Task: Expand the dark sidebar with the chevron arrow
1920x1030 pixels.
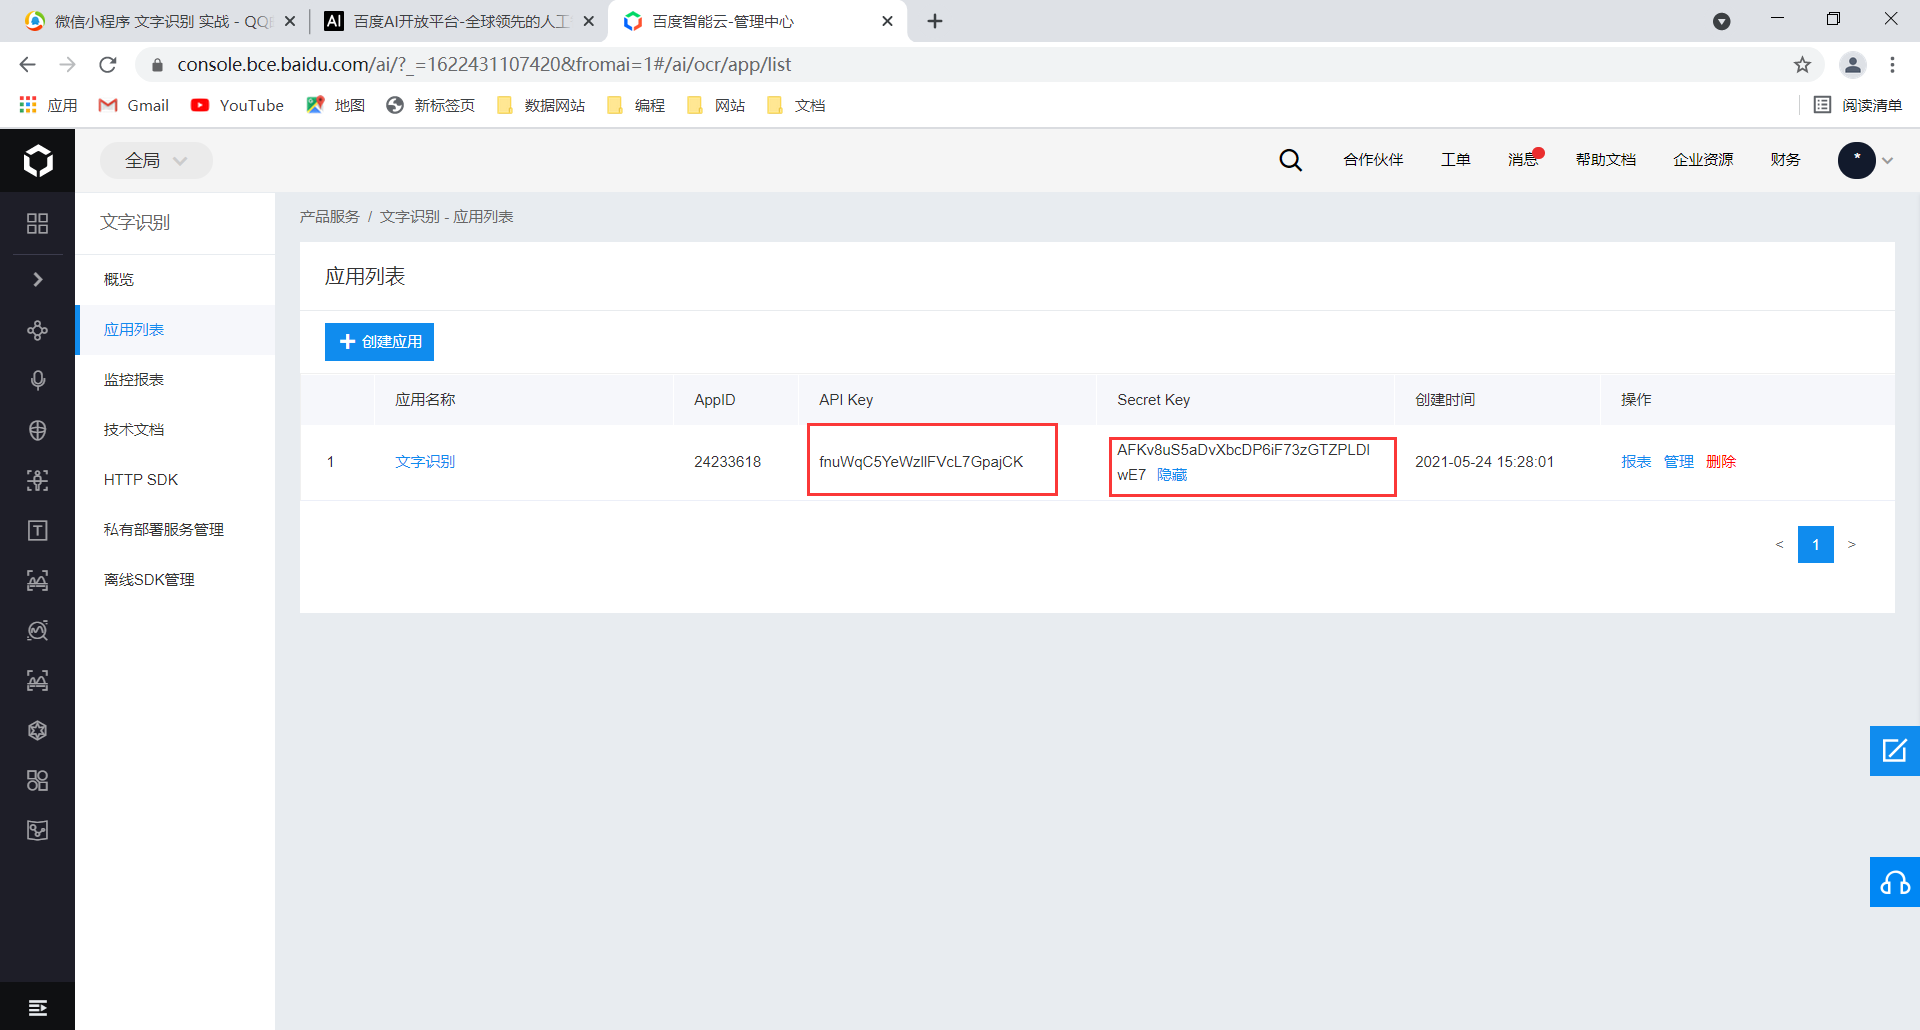Action: point(38,279)
